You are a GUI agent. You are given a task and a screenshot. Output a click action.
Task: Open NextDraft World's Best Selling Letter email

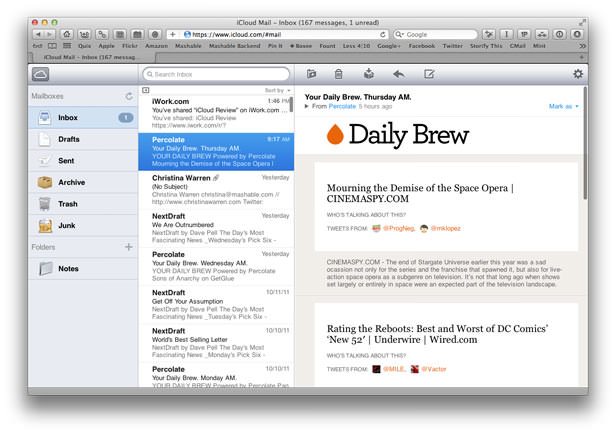tap(216, 343)
